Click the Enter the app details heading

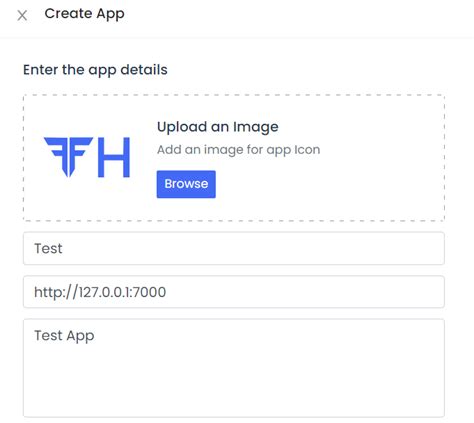(95, 70)
